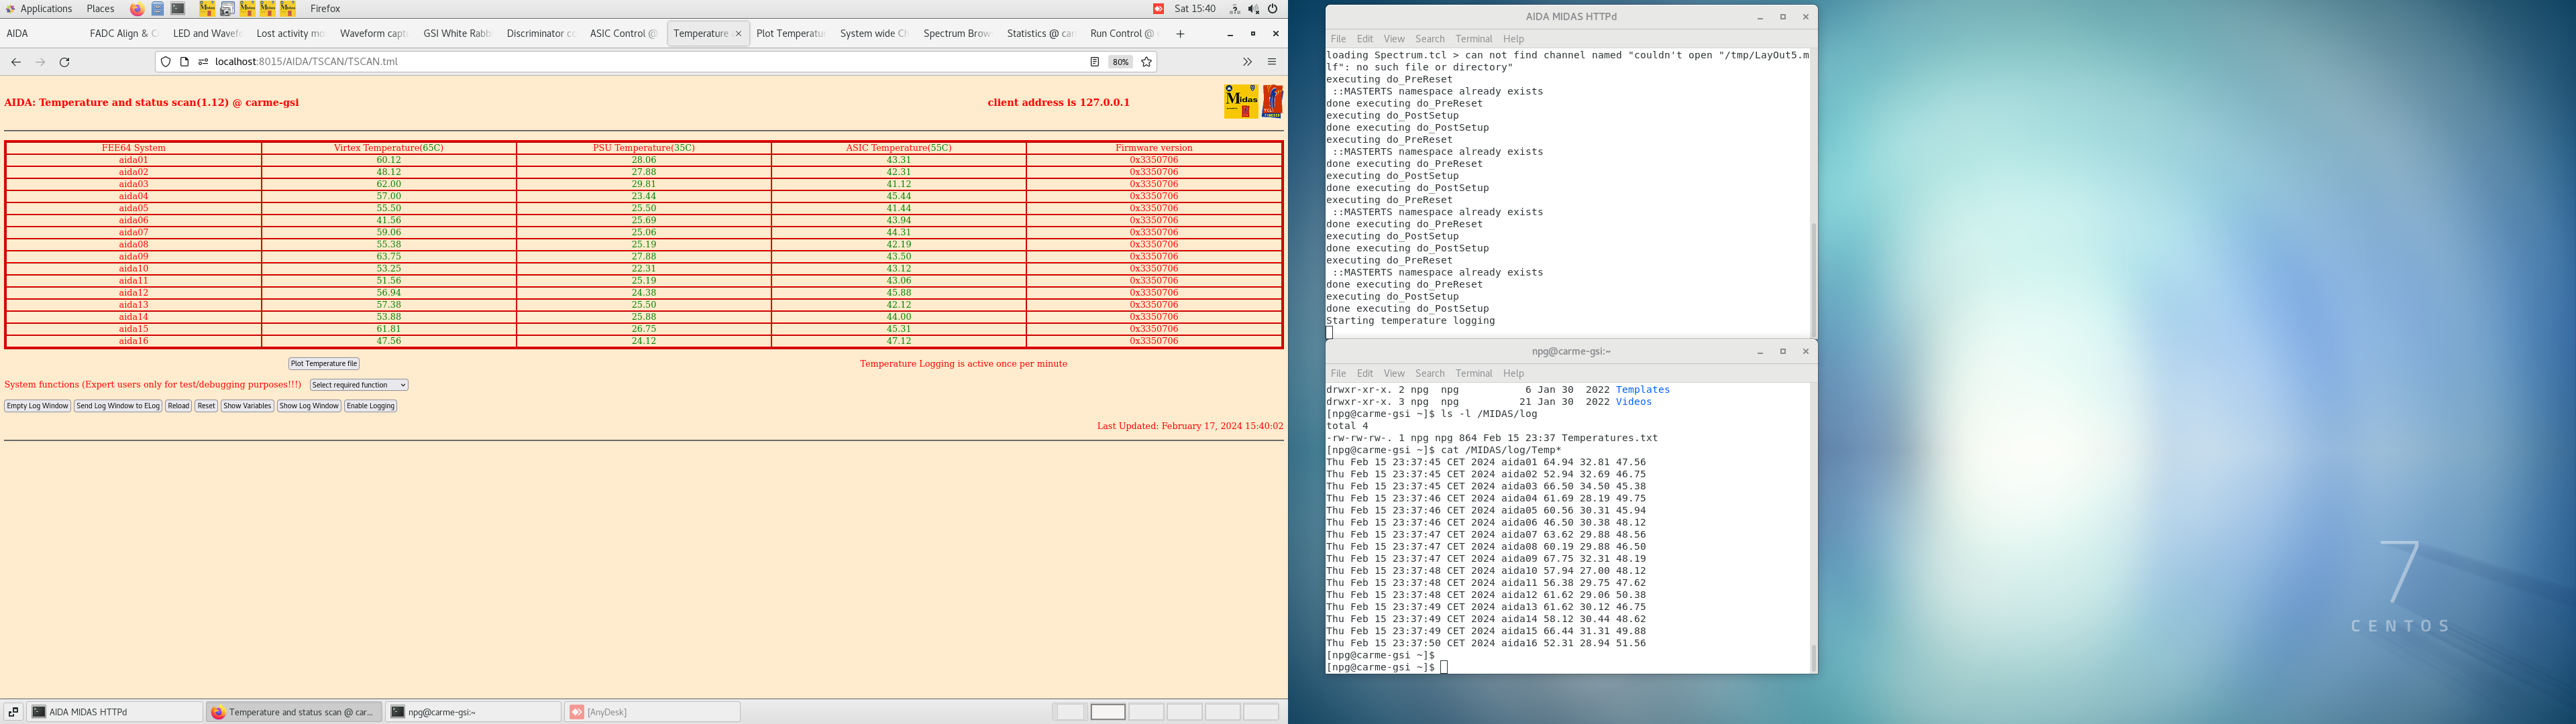Click the Show Variables button
The width and height of the screenshot is (2576, 724).
247,406
